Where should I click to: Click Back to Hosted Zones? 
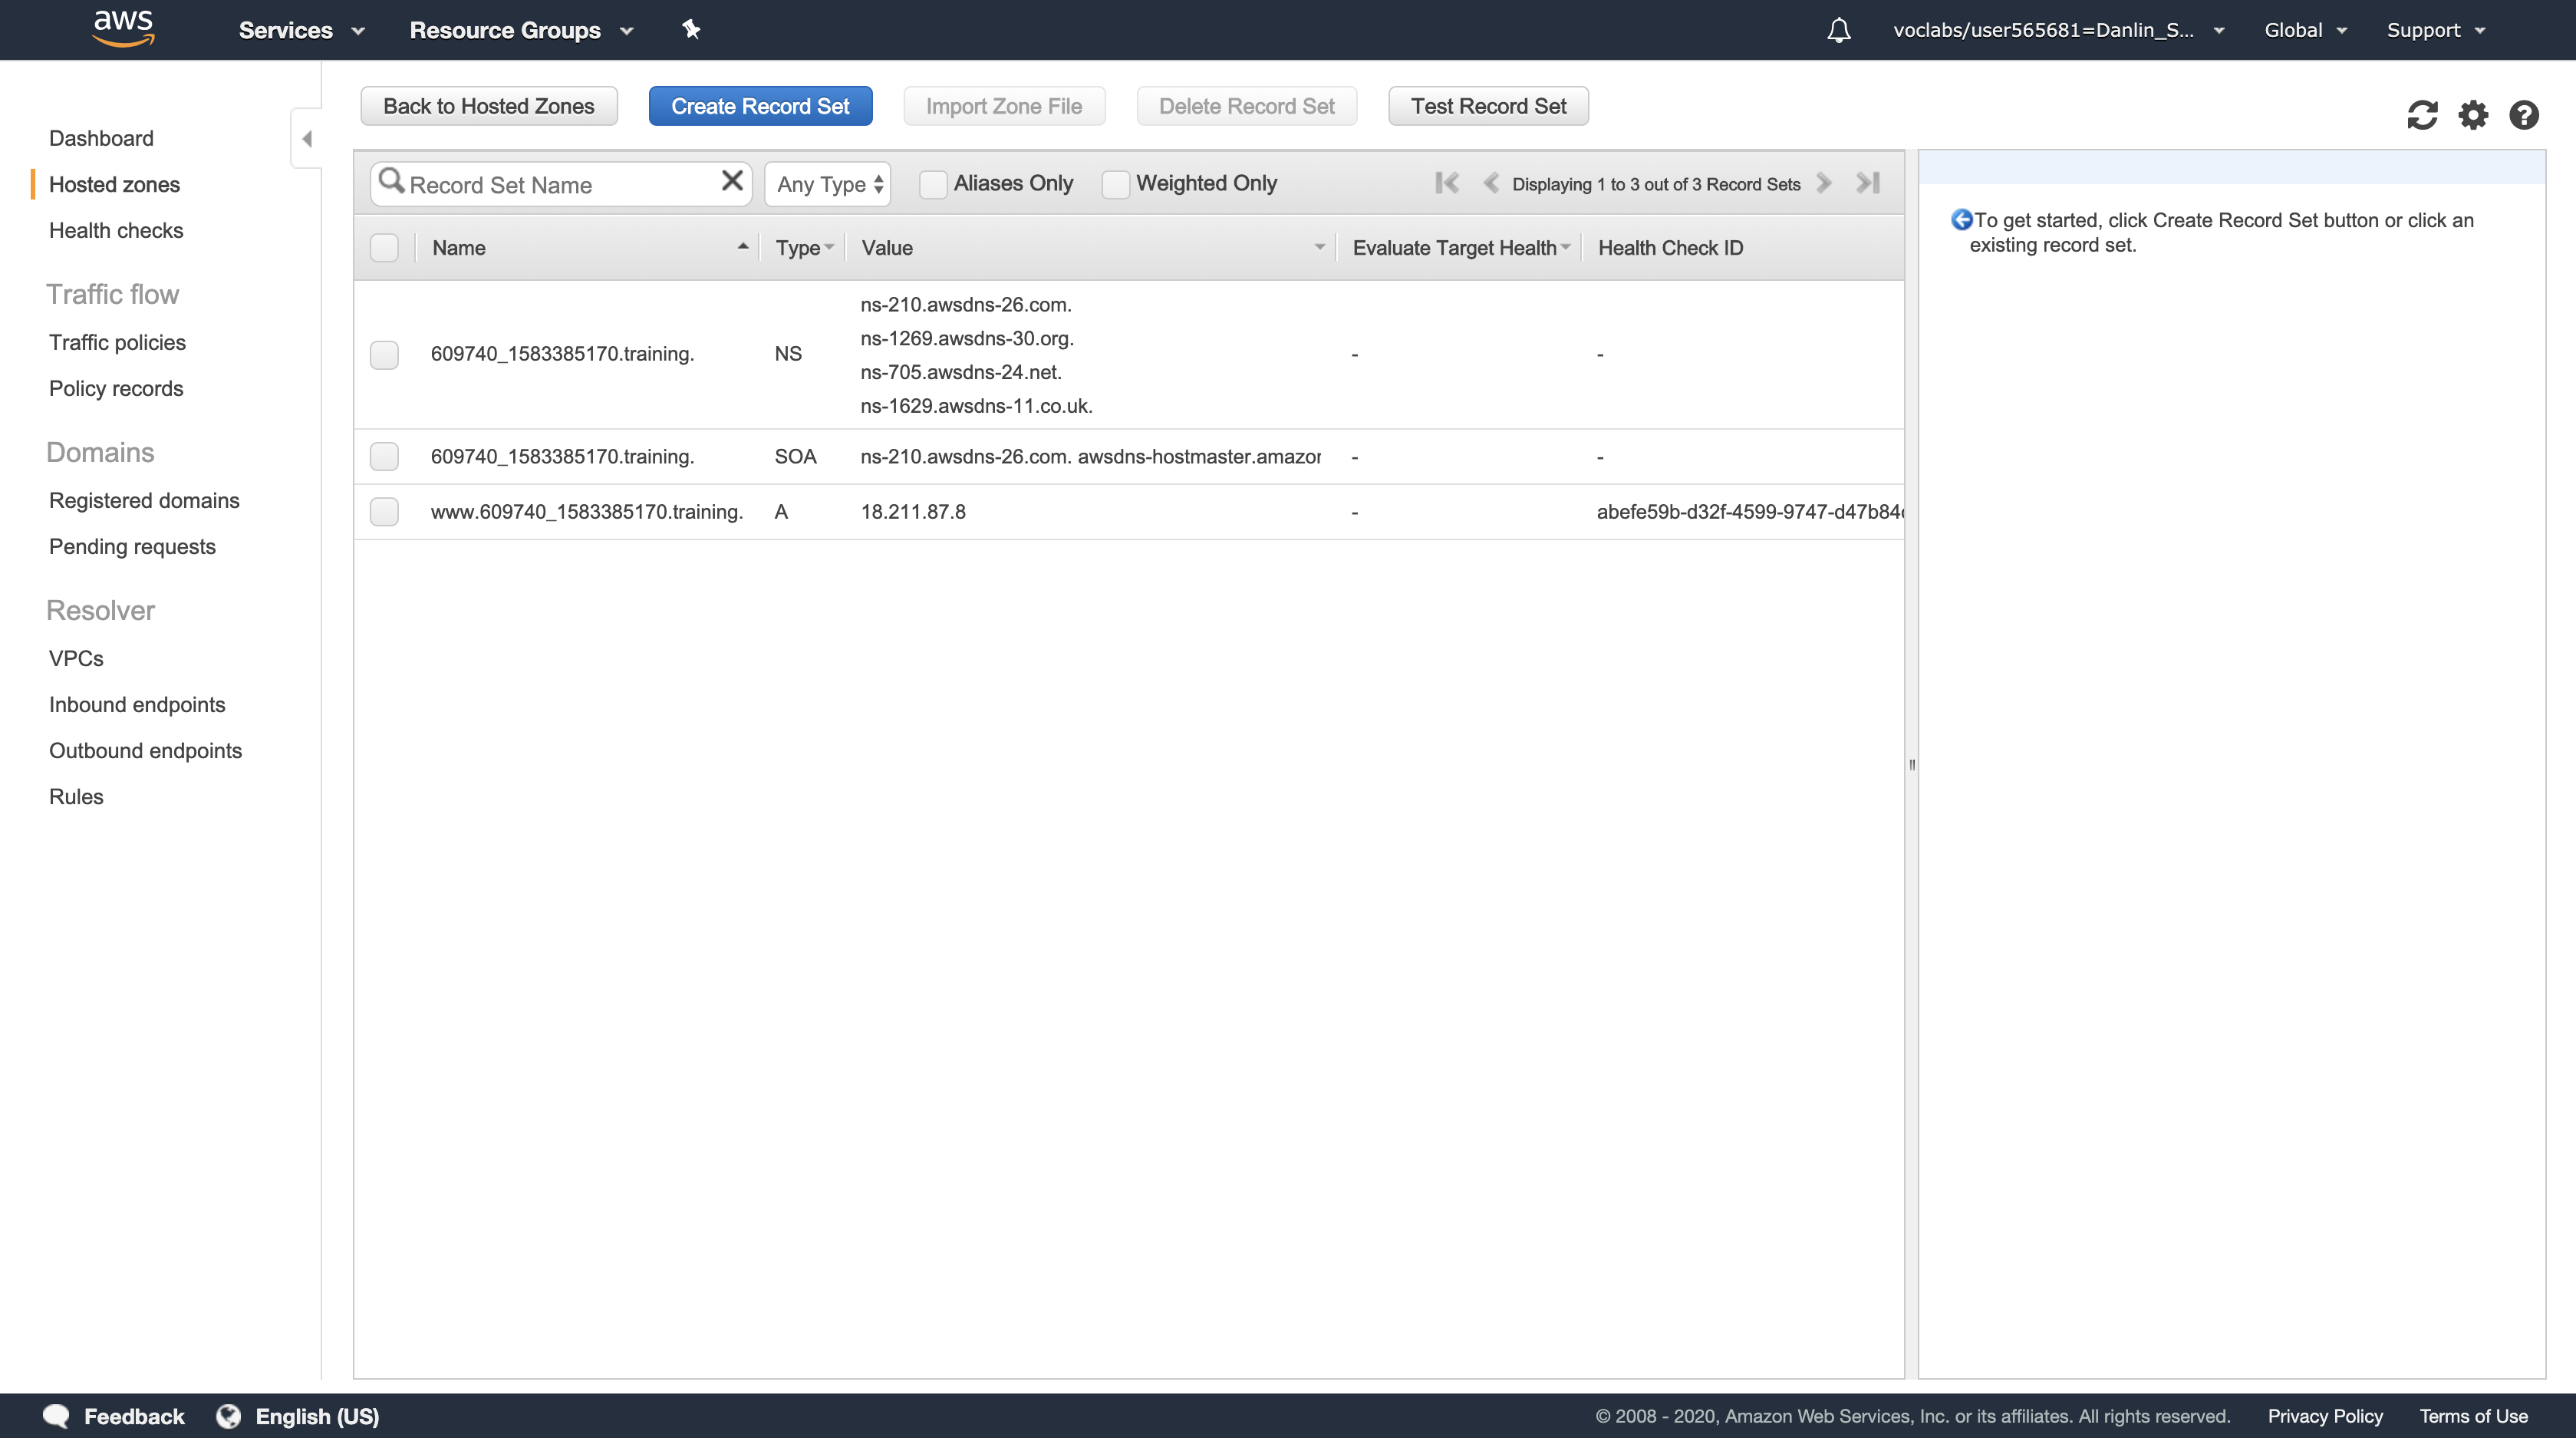(x=488, y=106)
